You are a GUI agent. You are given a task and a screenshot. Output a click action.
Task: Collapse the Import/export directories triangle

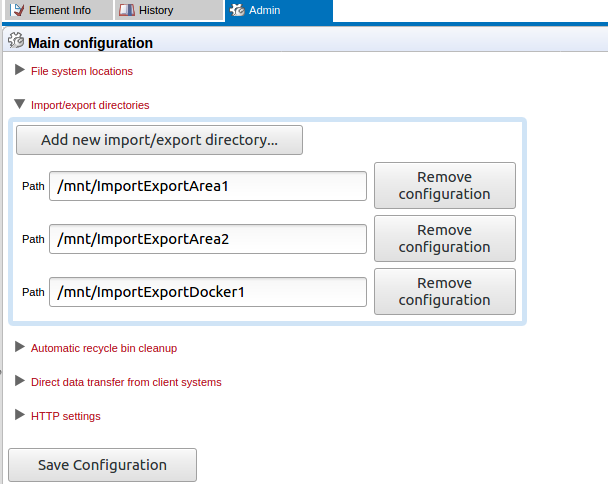click(19, 104)
